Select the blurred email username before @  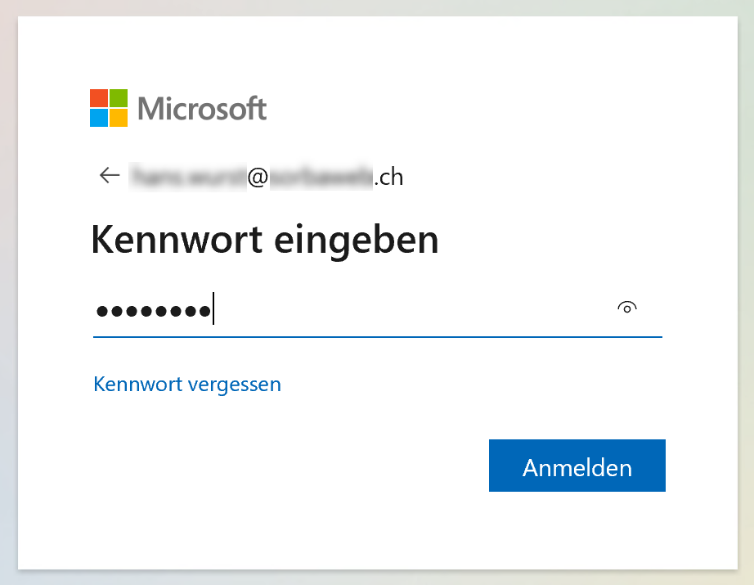(x=188, y=177)
